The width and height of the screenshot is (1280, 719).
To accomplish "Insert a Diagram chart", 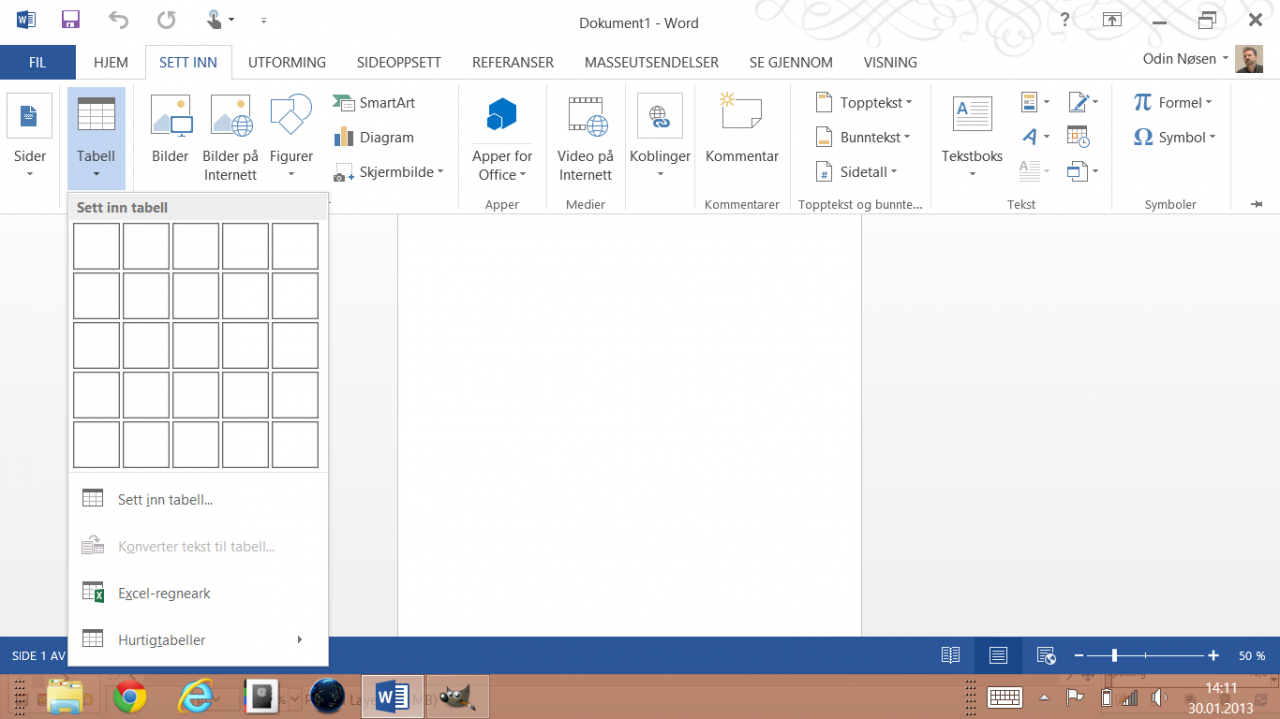I will [x=374, y=137].
